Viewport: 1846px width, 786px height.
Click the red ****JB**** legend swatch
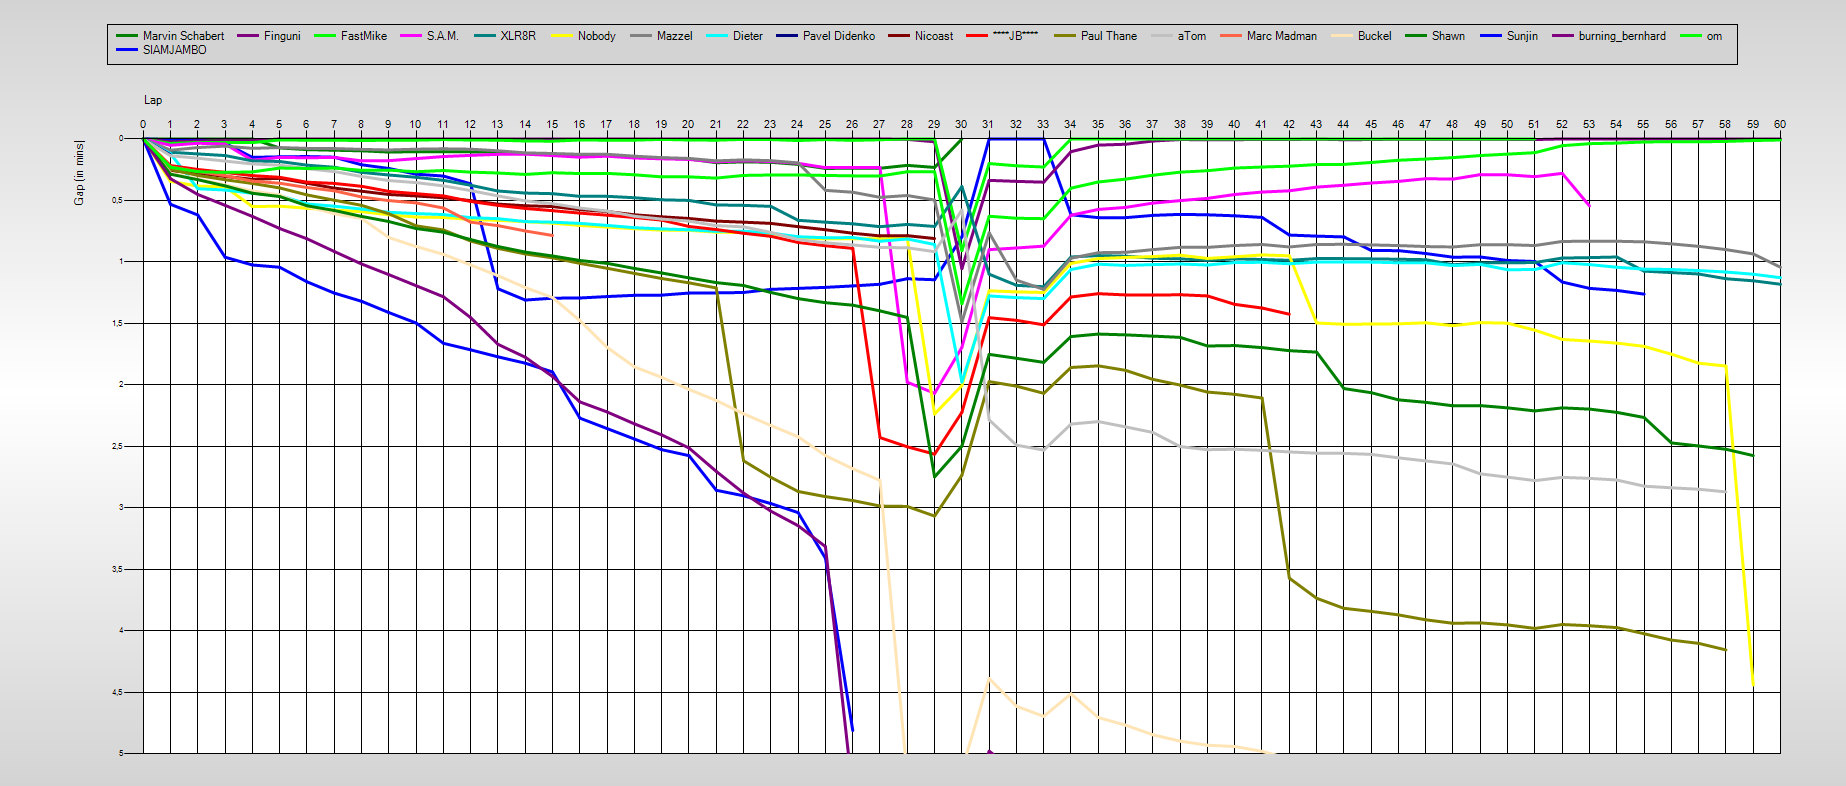point(978,36)
